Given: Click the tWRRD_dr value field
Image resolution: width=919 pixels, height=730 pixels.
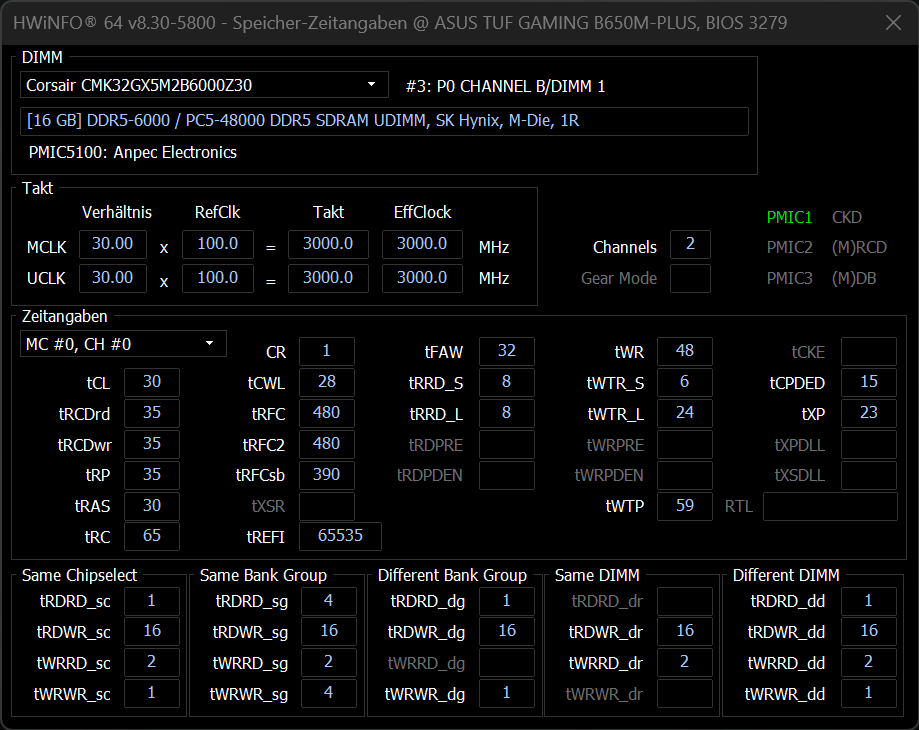Looking at the screenshot, I should pyautogui.click(x=685, y=663).
